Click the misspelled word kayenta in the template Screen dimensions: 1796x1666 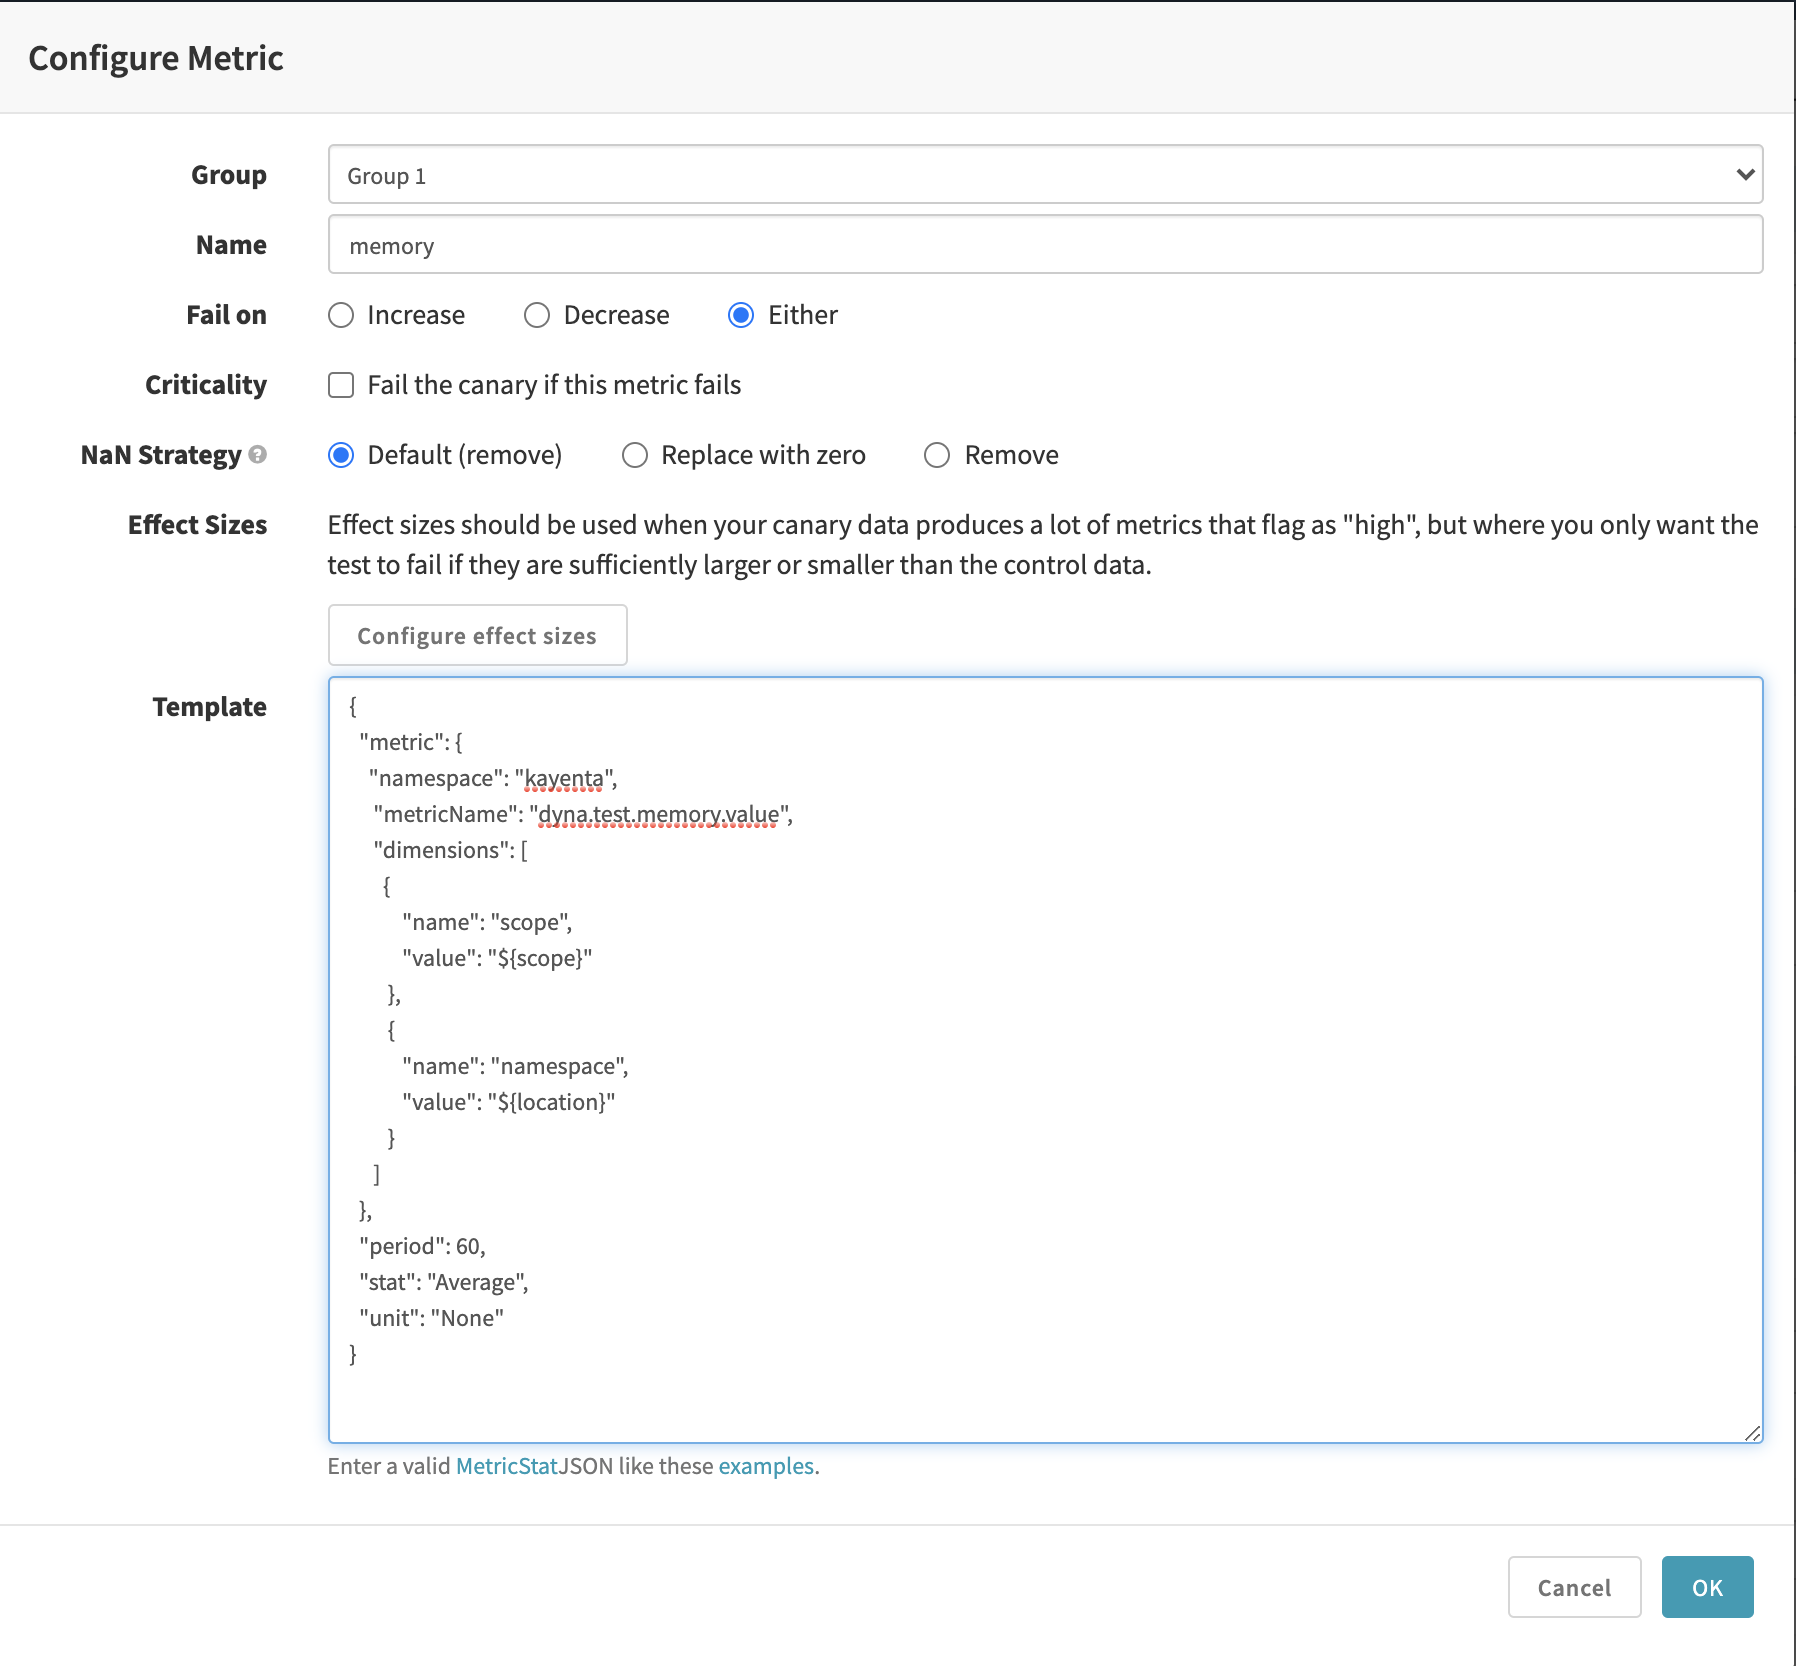pyautogui.click(x=564, y=779)
